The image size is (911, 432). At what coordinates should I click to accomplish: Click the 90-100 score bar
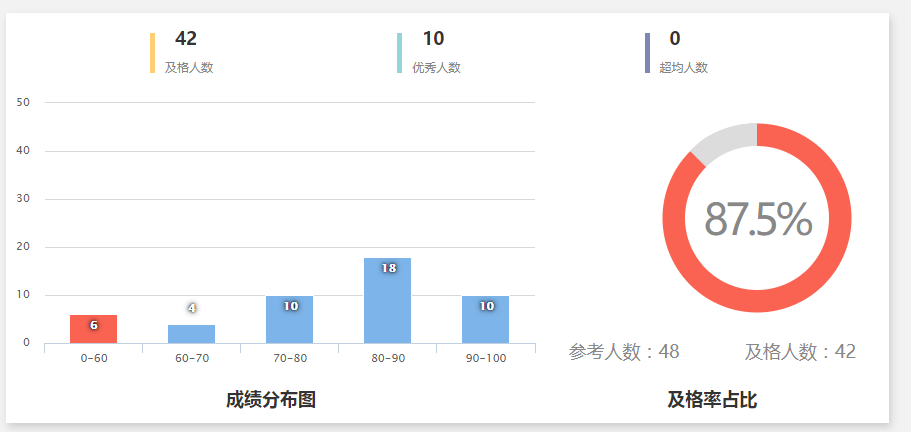tap(485, 320)
